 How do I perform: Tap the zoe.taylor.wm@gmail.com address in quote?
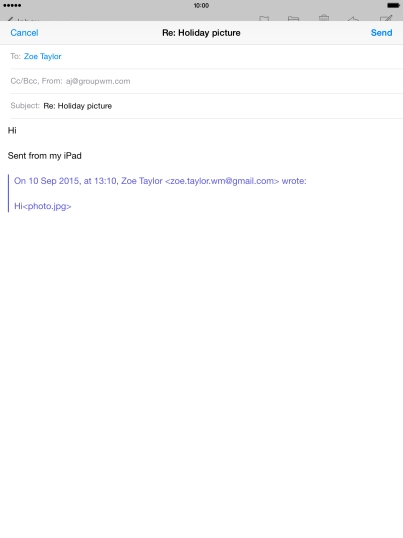(x=222, y=181)
